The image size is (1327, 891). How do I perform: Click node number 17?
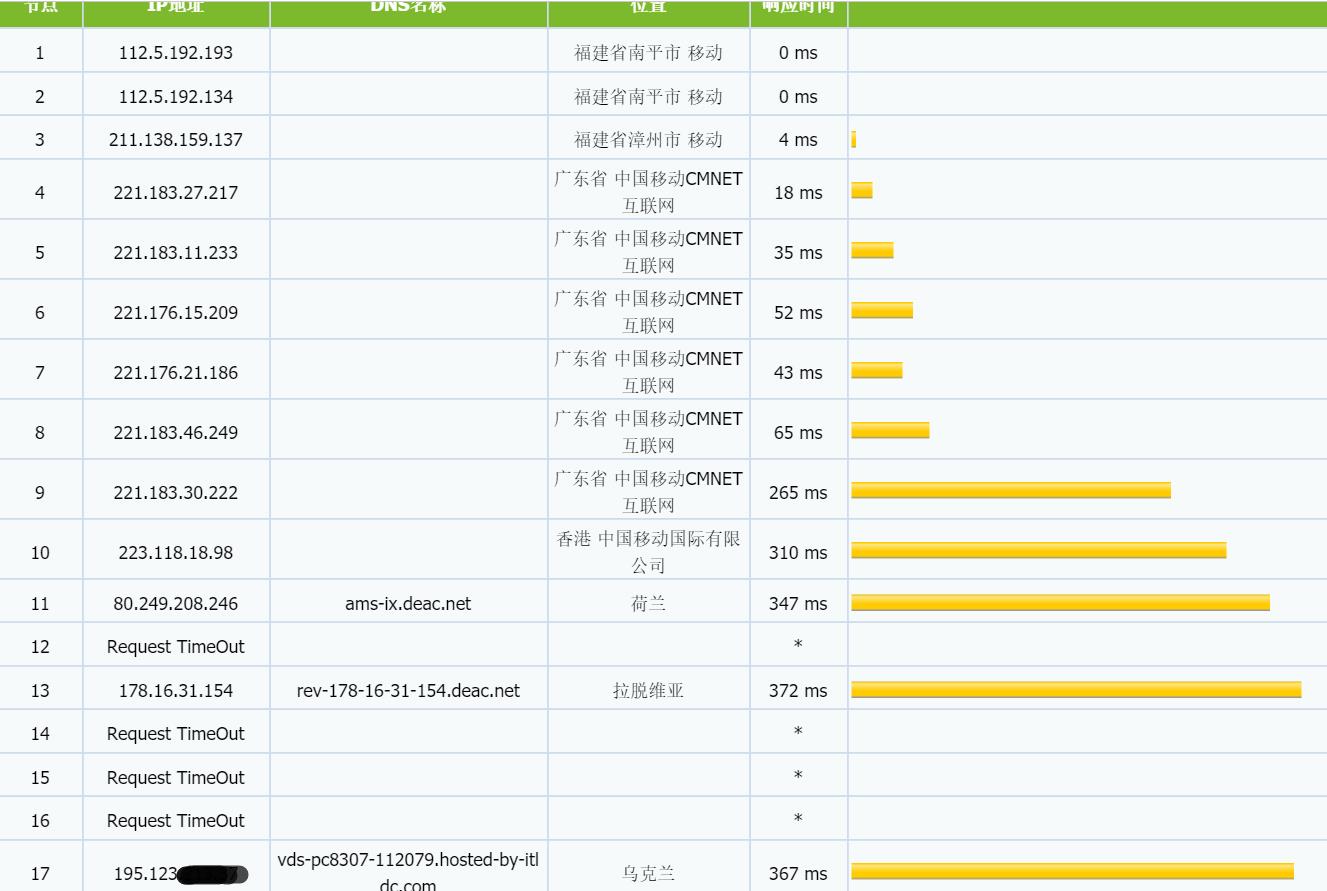click(40, 874)
